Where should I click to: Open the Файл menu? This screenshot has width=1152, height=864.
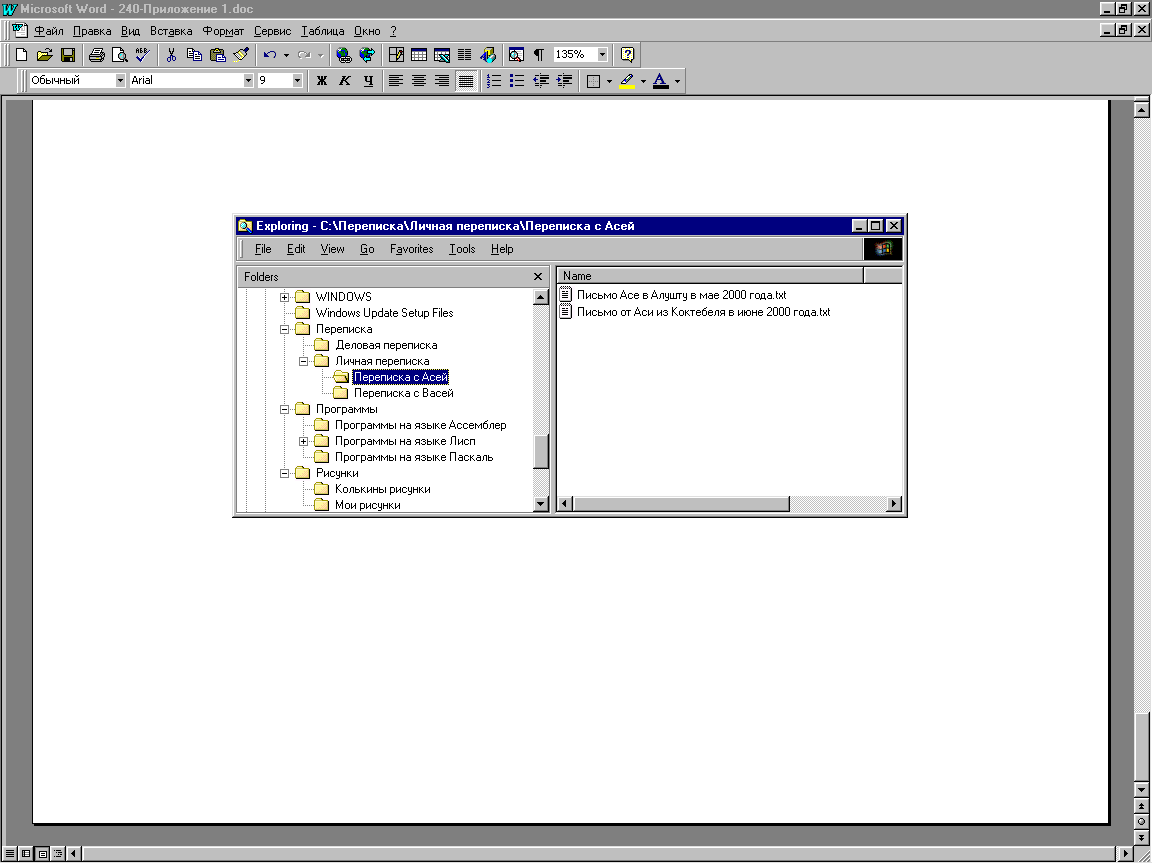[48, 31]
